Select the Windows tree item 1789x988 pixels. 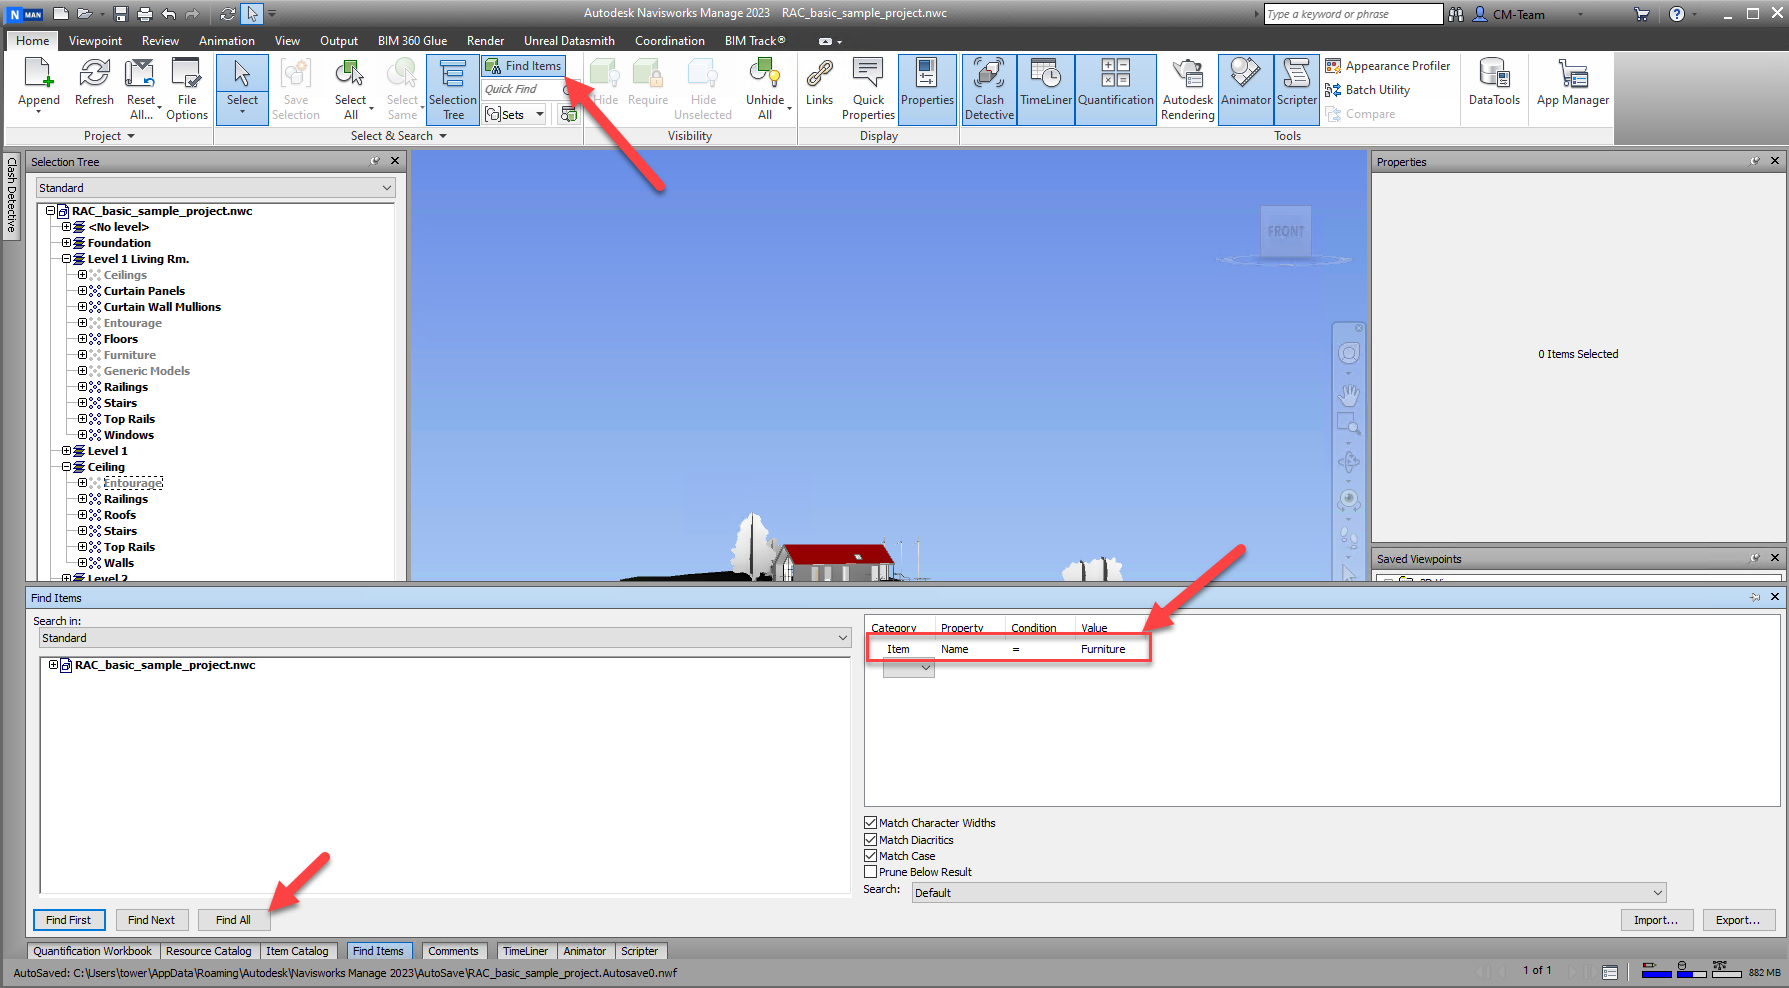(129, 435)
